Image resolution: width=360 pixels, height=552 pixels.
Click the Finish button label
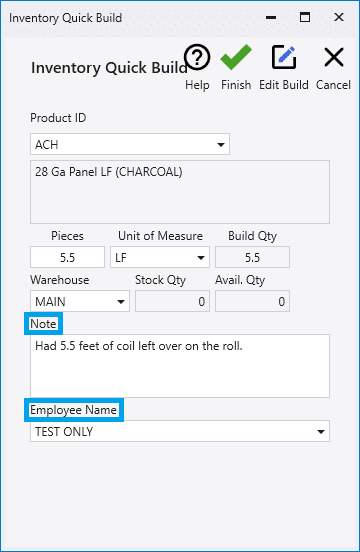pyautogui.click(x=236, y=85)
